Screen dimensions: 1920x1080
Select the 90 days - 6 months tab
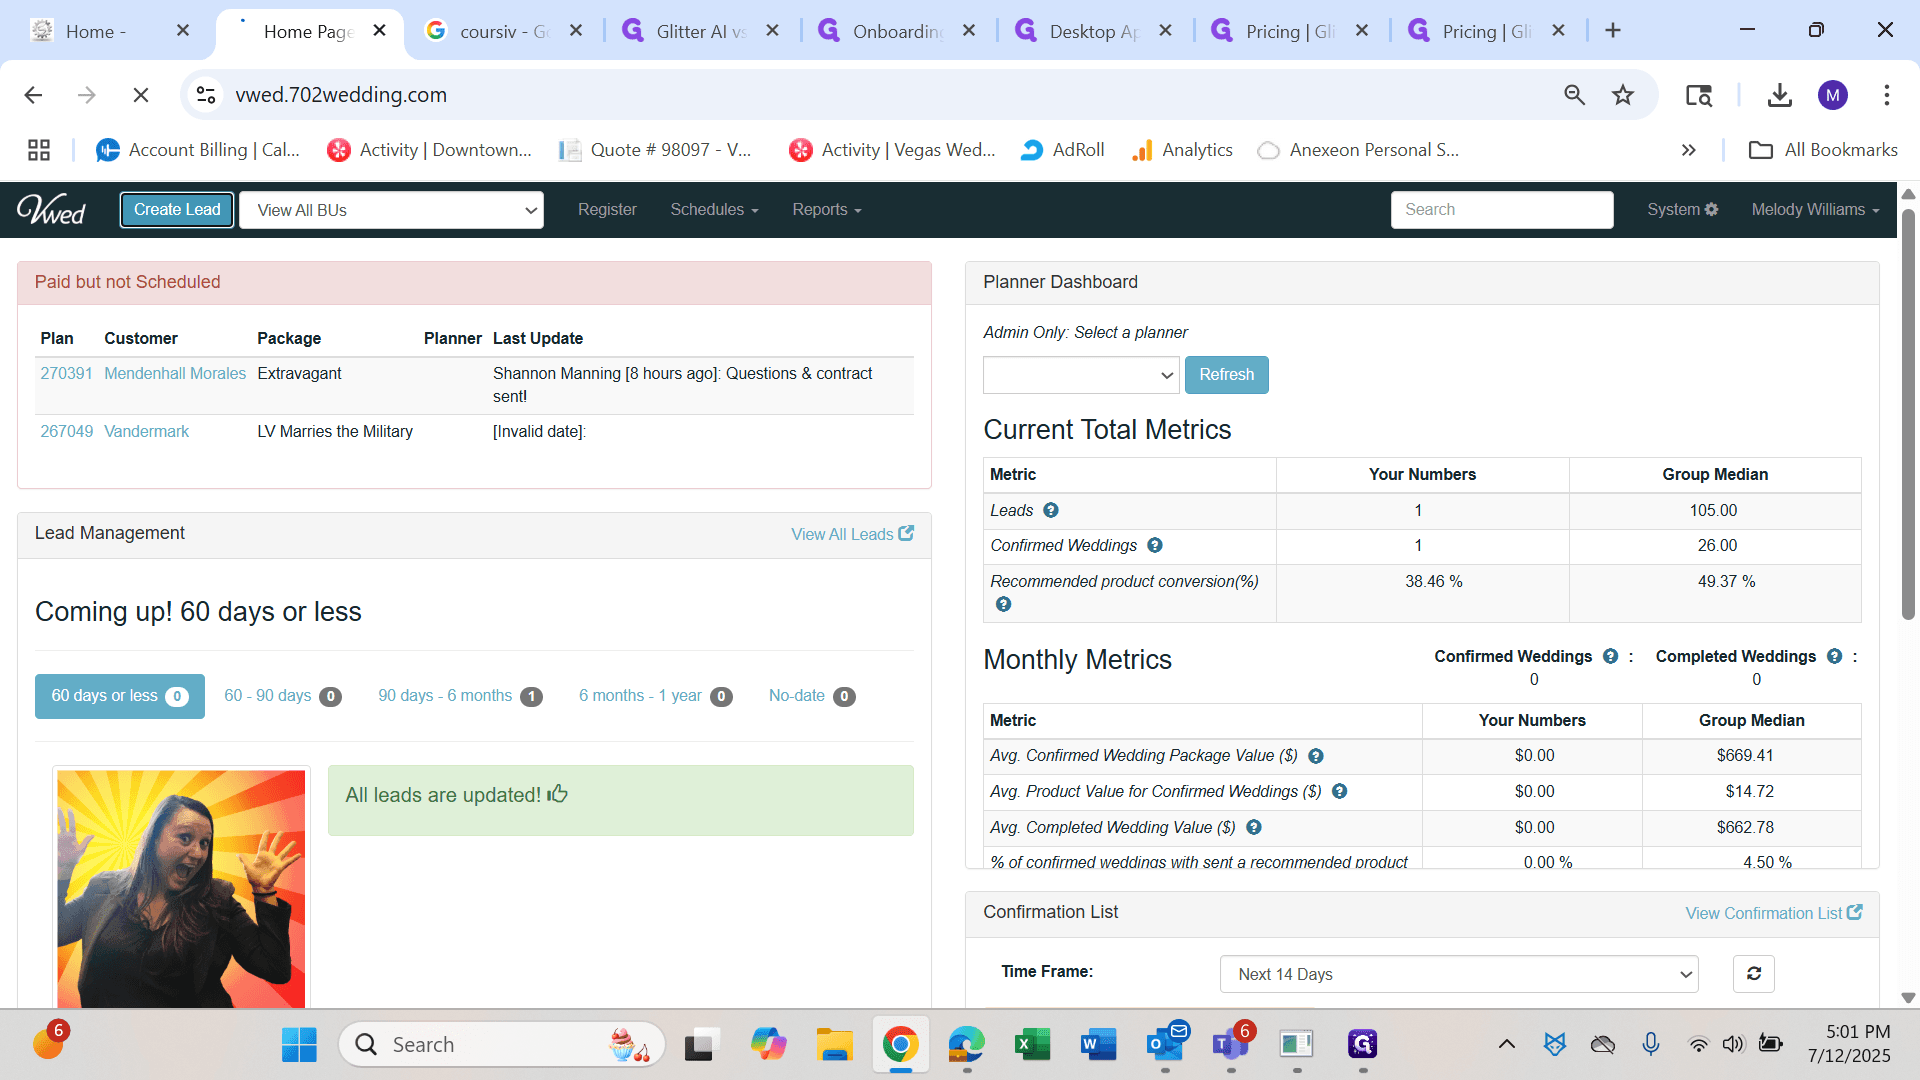pos(460,696)
